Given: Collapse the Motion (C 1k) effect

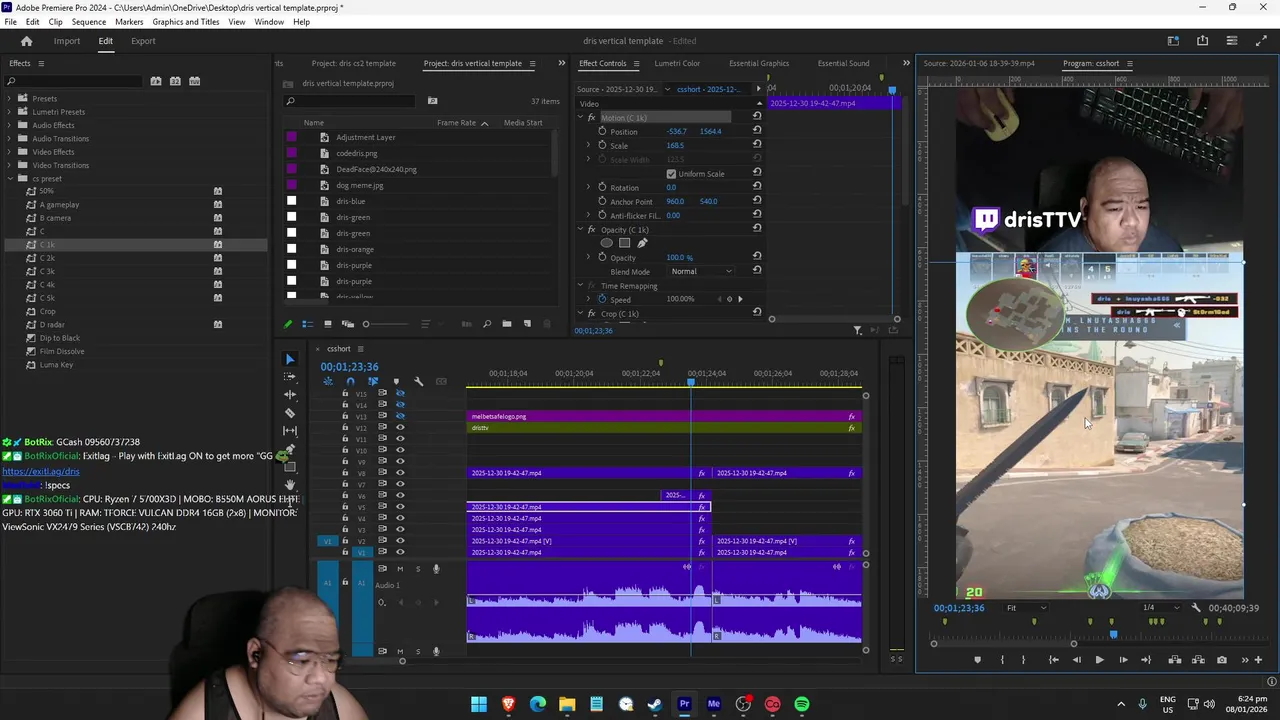Looking at the screenshot, I should pyautogui.click(x=579, y=117).
